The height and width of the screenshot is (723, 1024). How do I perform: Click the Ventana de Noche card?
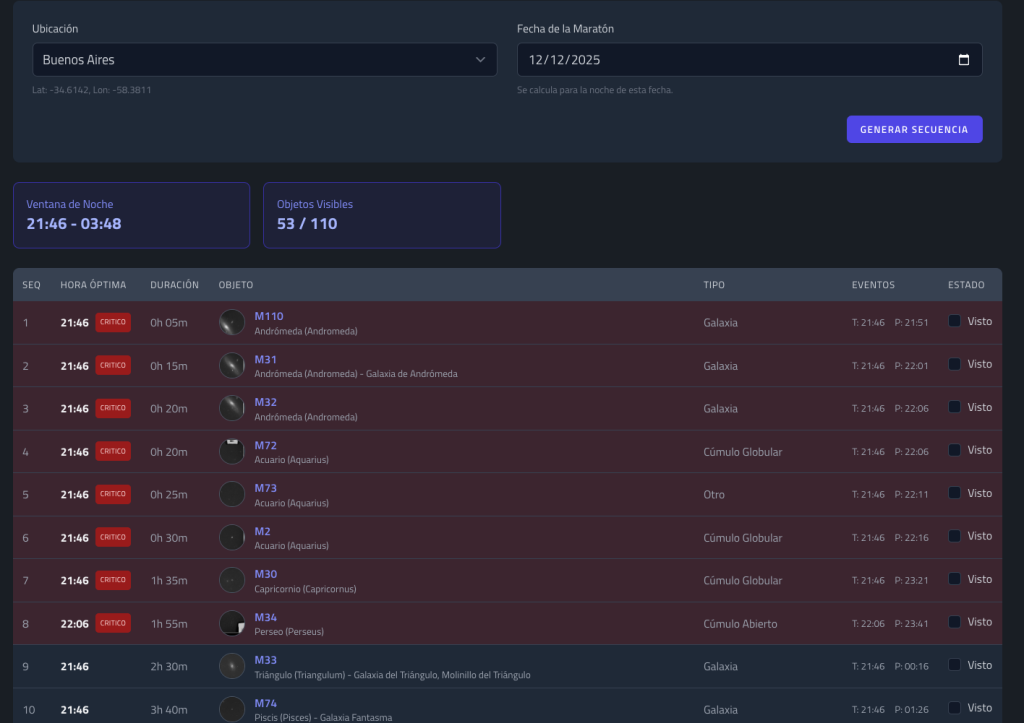click(x=131, y=216)
